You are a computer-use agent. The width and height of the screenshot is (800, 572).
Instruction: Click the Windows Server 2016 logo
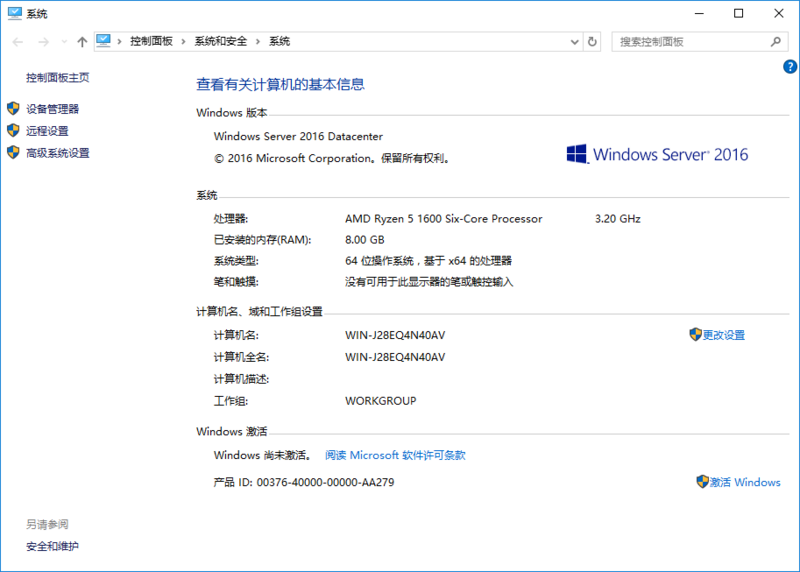point(657,154)
